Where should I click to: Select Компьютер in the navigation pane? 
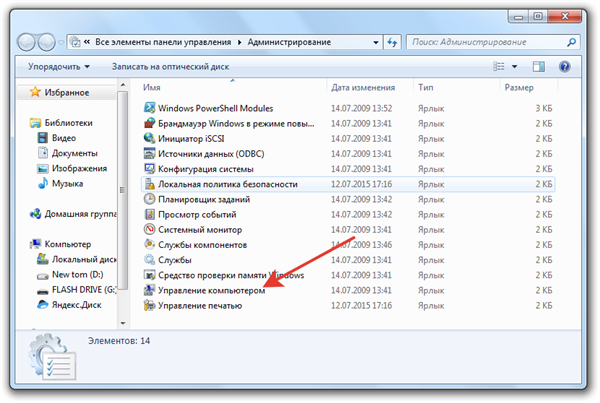click(x=68, y=244)
